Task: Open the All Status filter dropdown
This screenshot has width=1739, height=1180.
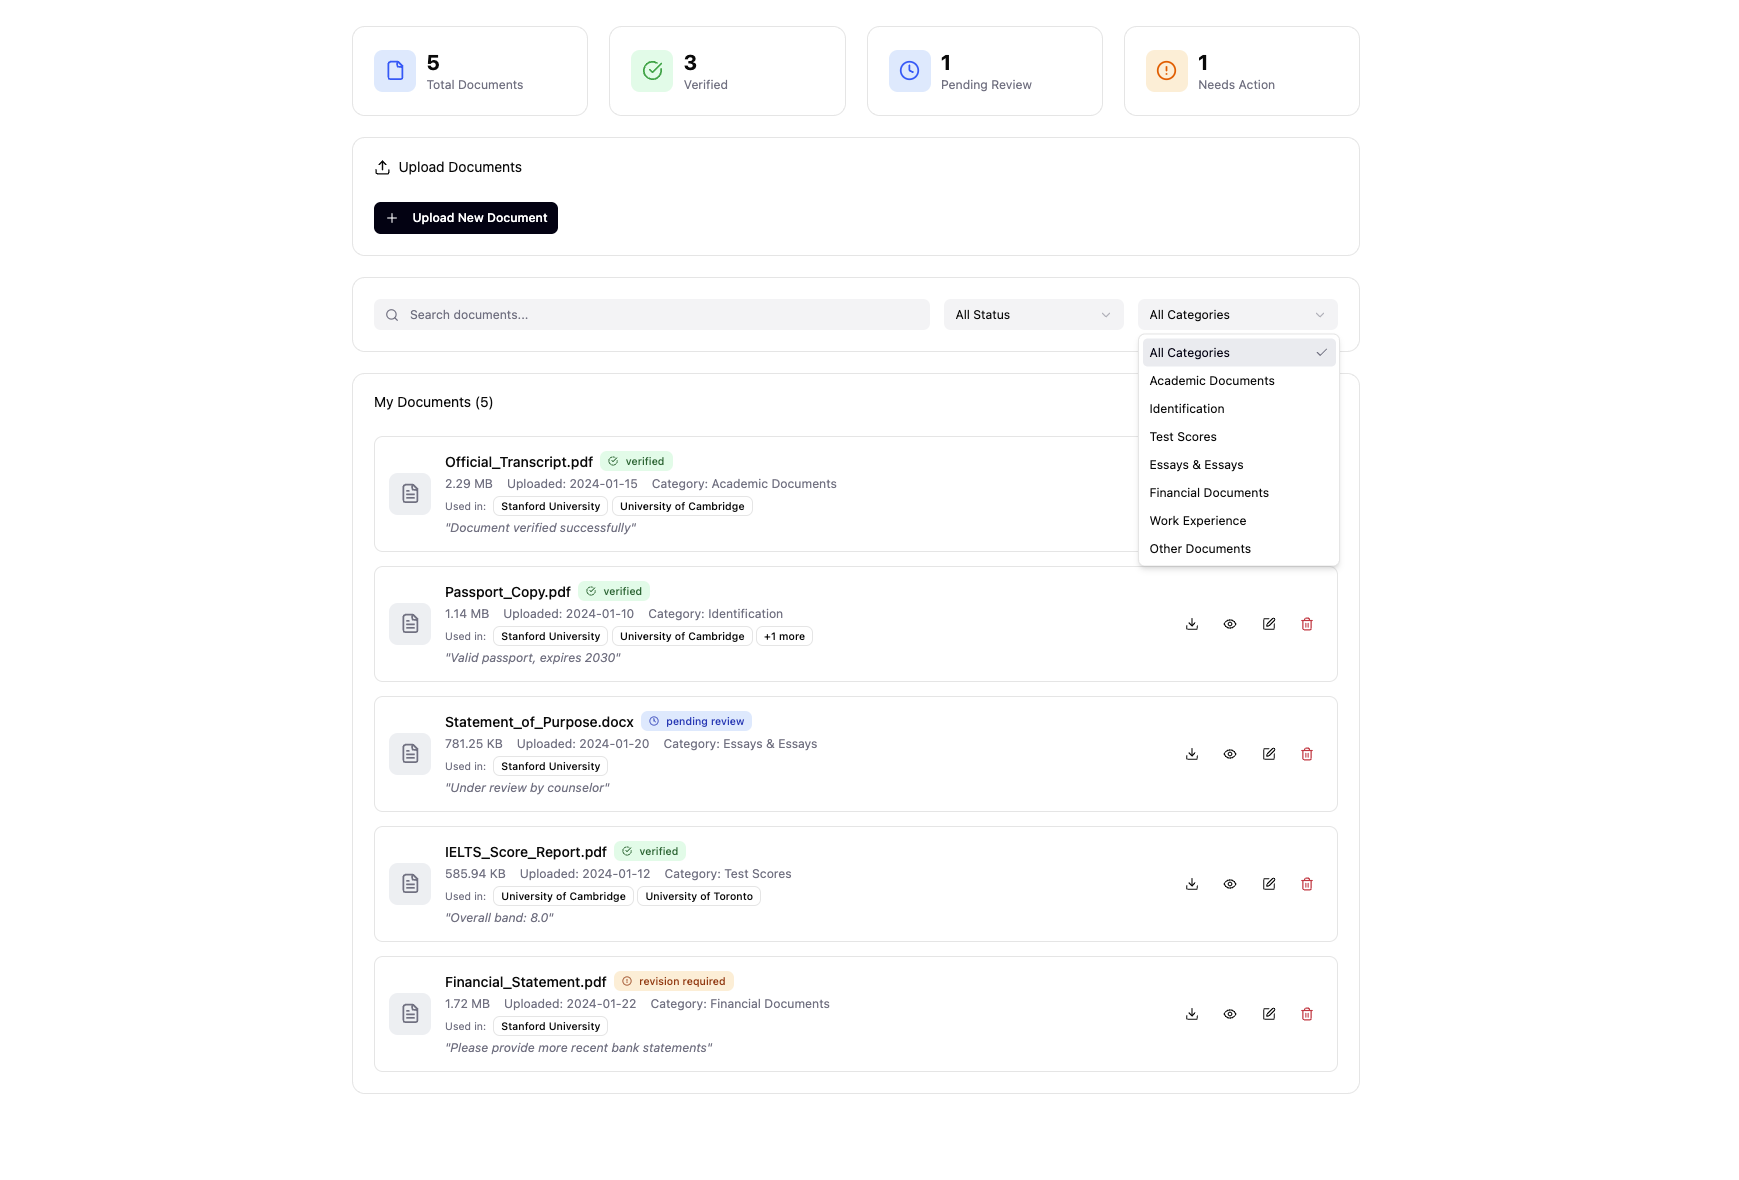Action: point(1032,315)
